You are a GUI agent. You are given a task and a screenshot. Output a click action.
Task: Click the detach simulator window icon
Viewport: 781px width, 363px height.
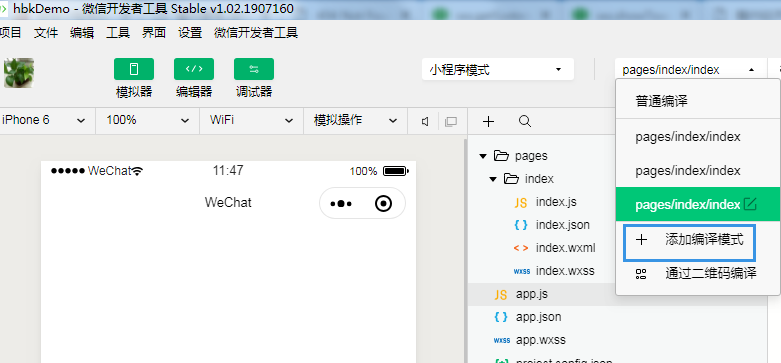(451, 121)
